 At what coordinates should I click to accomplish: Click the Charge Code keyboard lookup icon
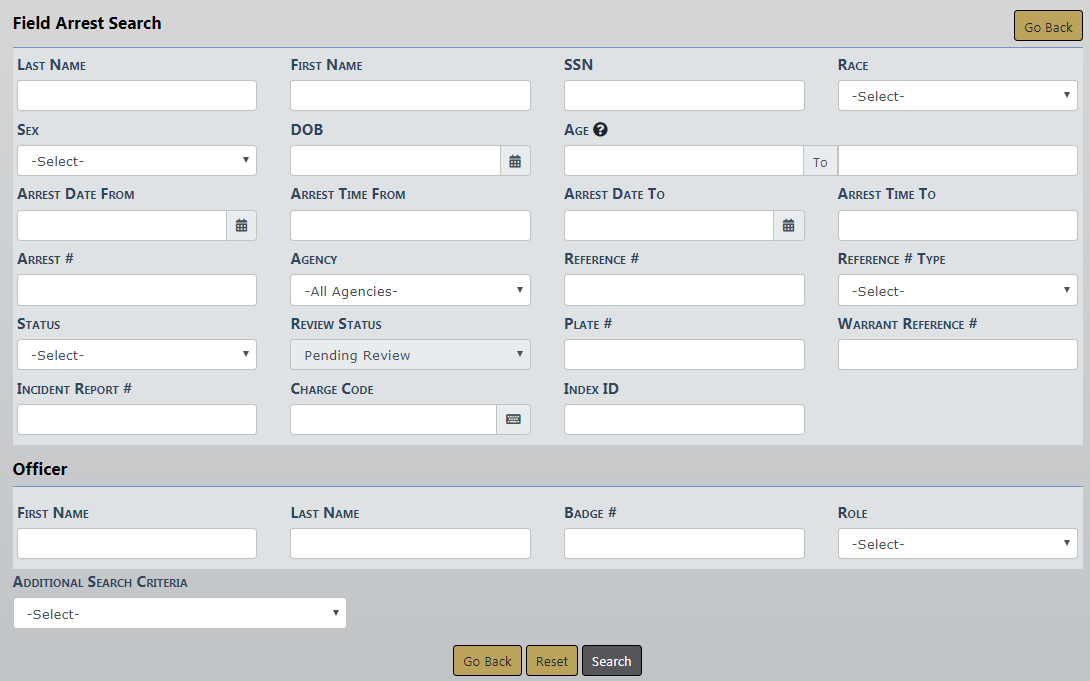click(x=513, y=420)
